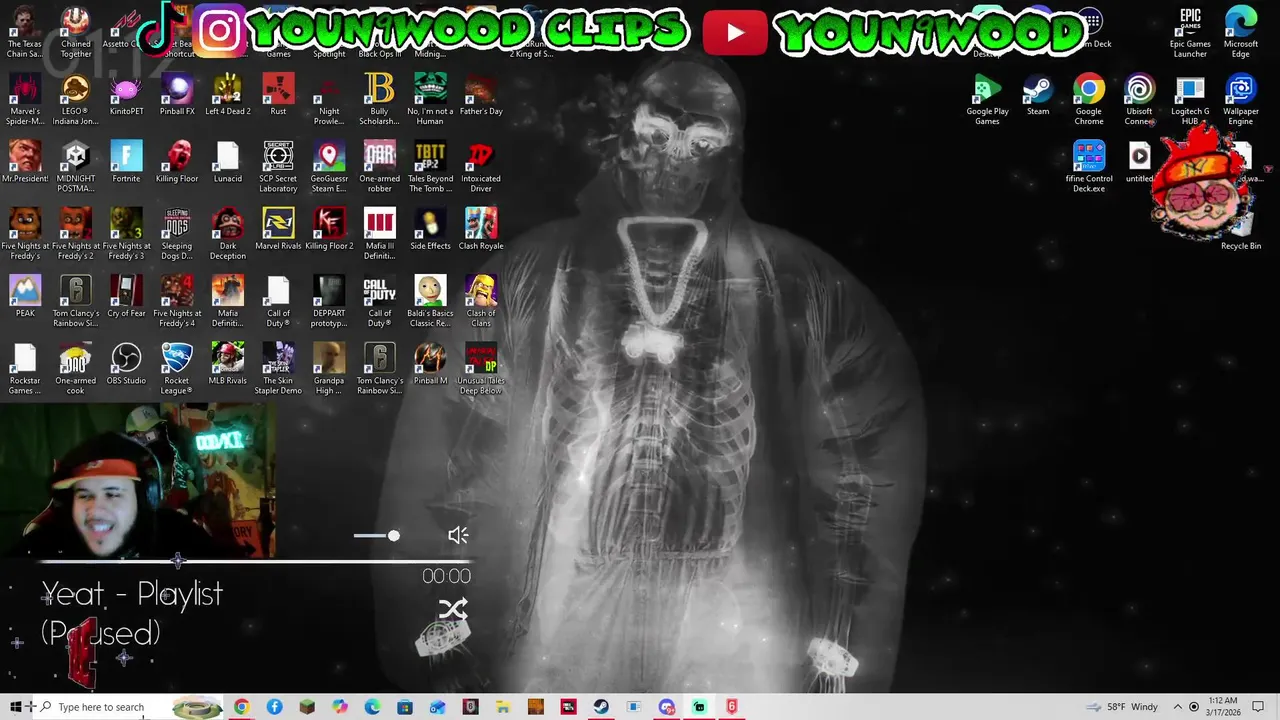This screenshot has height=720, width=1280.
Task: Select the Pinball M desktop icon
Action: coord(430,362)
